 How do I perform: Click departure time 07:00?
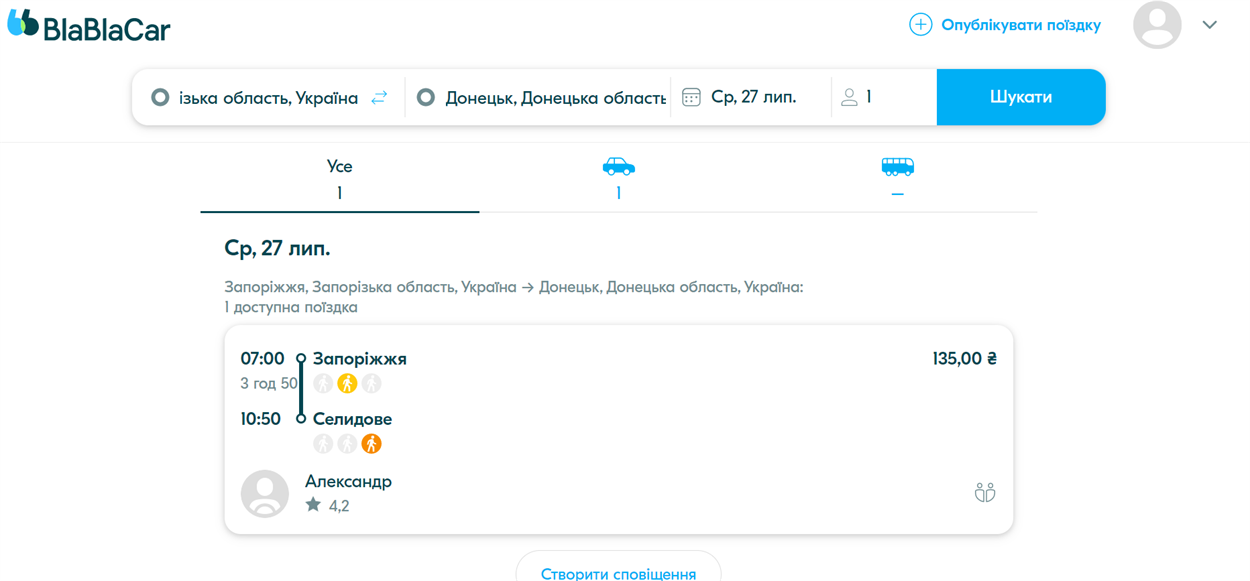(262, 358)
